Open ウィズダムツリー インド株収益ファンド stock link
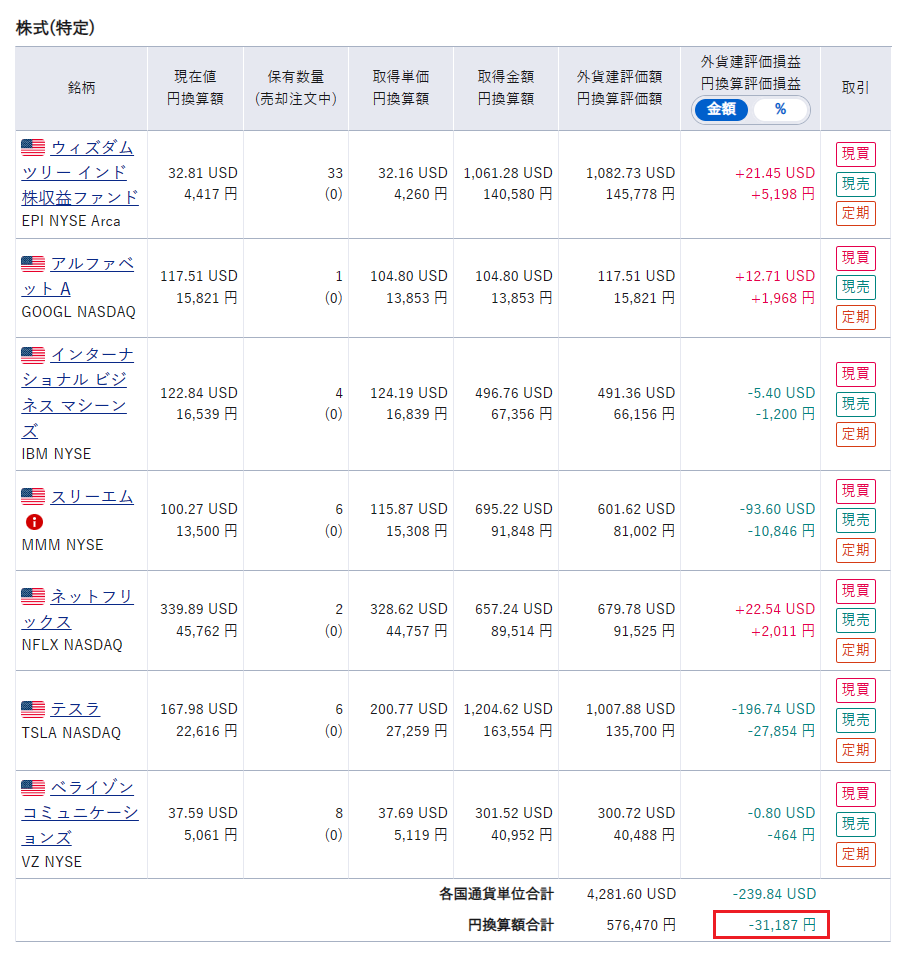 tap(80, 173)
